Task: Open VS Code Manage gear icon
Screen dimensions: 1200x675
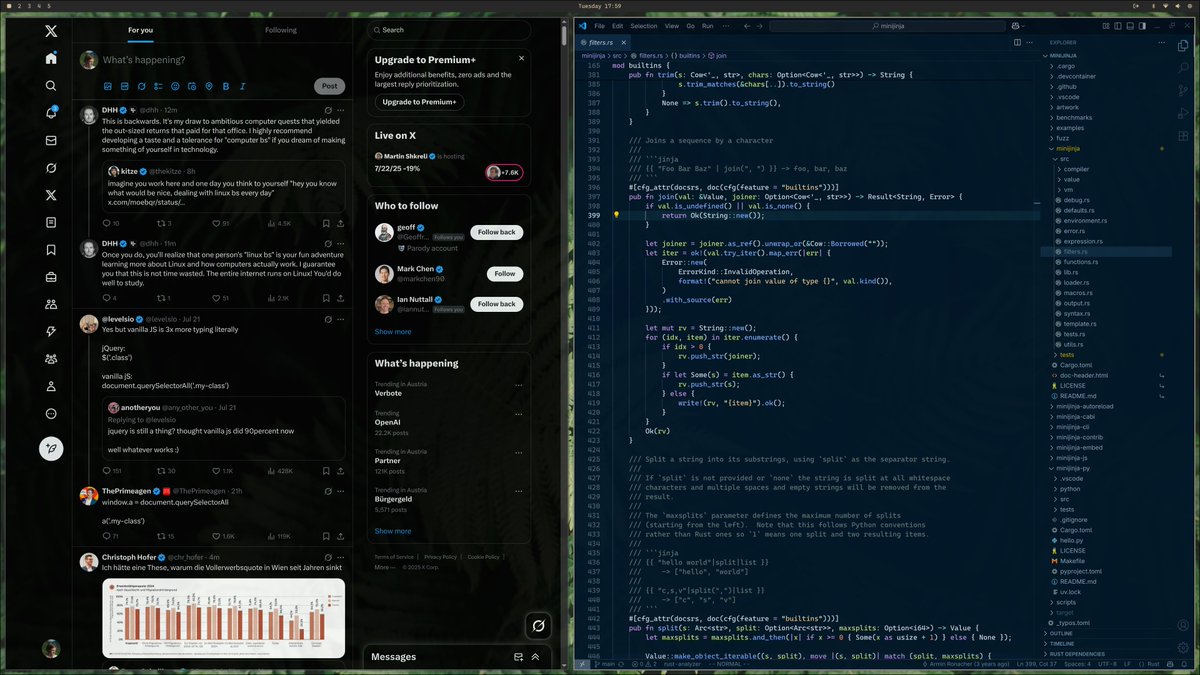Action: pyautogui.click(x=1185, y=646)
